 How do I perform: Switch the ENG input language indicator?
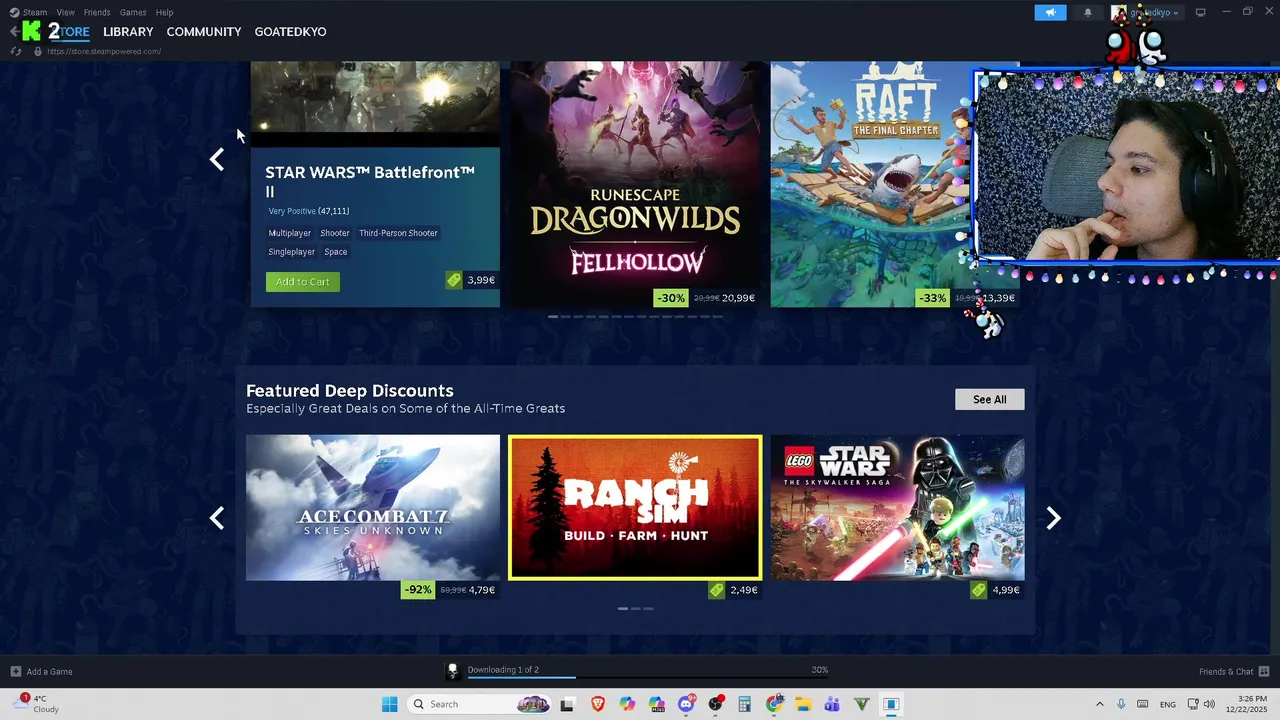tap(1167, 704)
